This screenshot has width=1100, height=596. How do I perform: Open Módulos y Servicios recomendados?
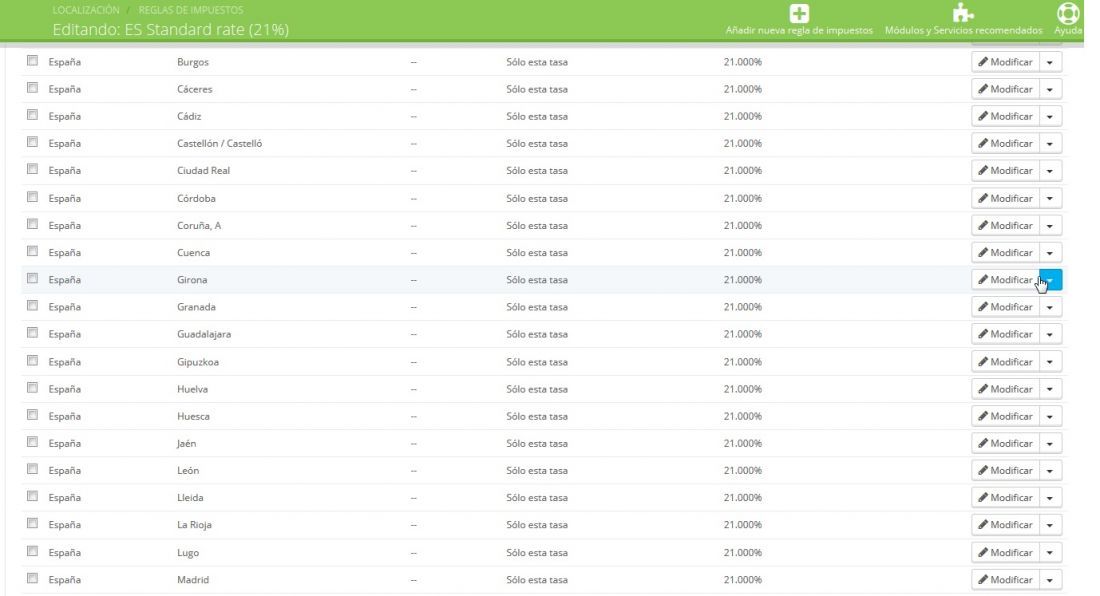(963, 20)
